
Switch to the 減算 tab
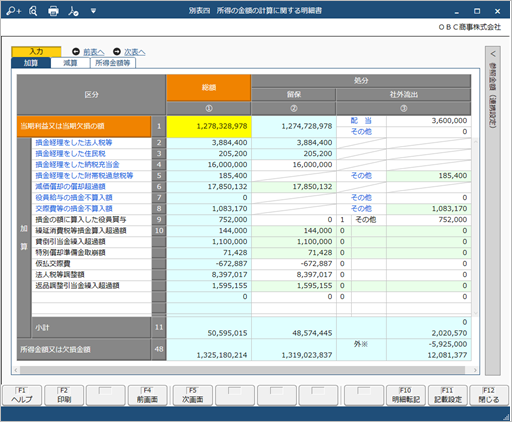(x=70, y=63)
